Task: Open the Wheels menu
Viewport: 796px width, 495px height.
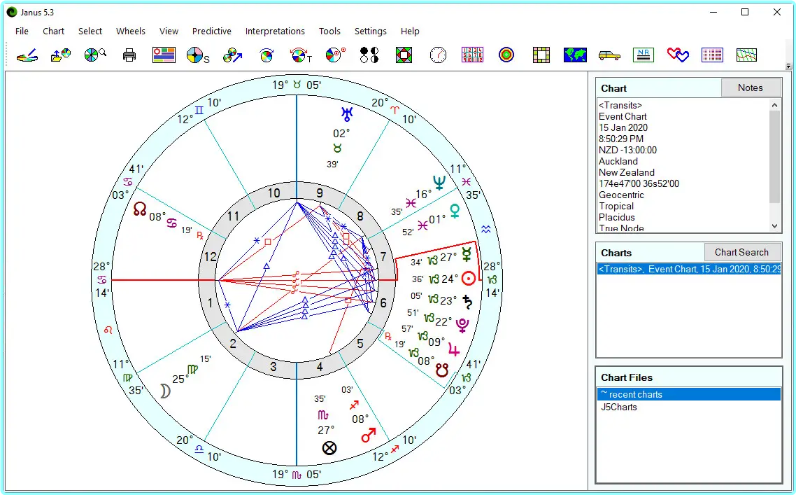Action: (x=130, y=31)
